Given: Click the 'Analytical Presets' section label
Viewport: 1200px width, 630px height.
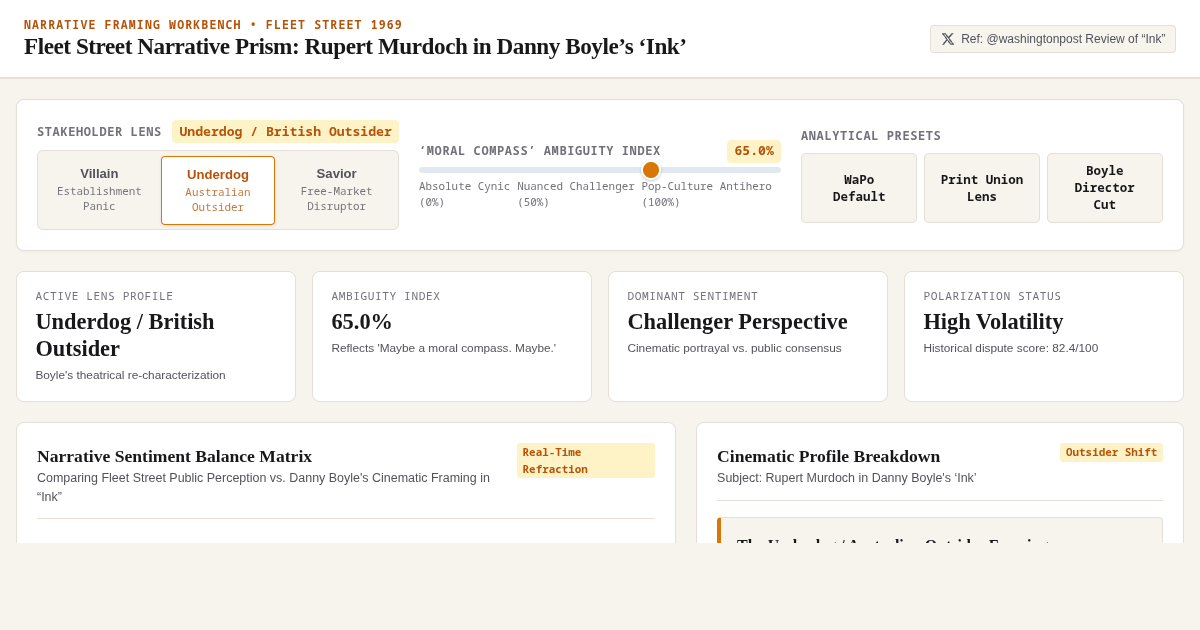Looking at the screenshot, I should tap(871, 136).
